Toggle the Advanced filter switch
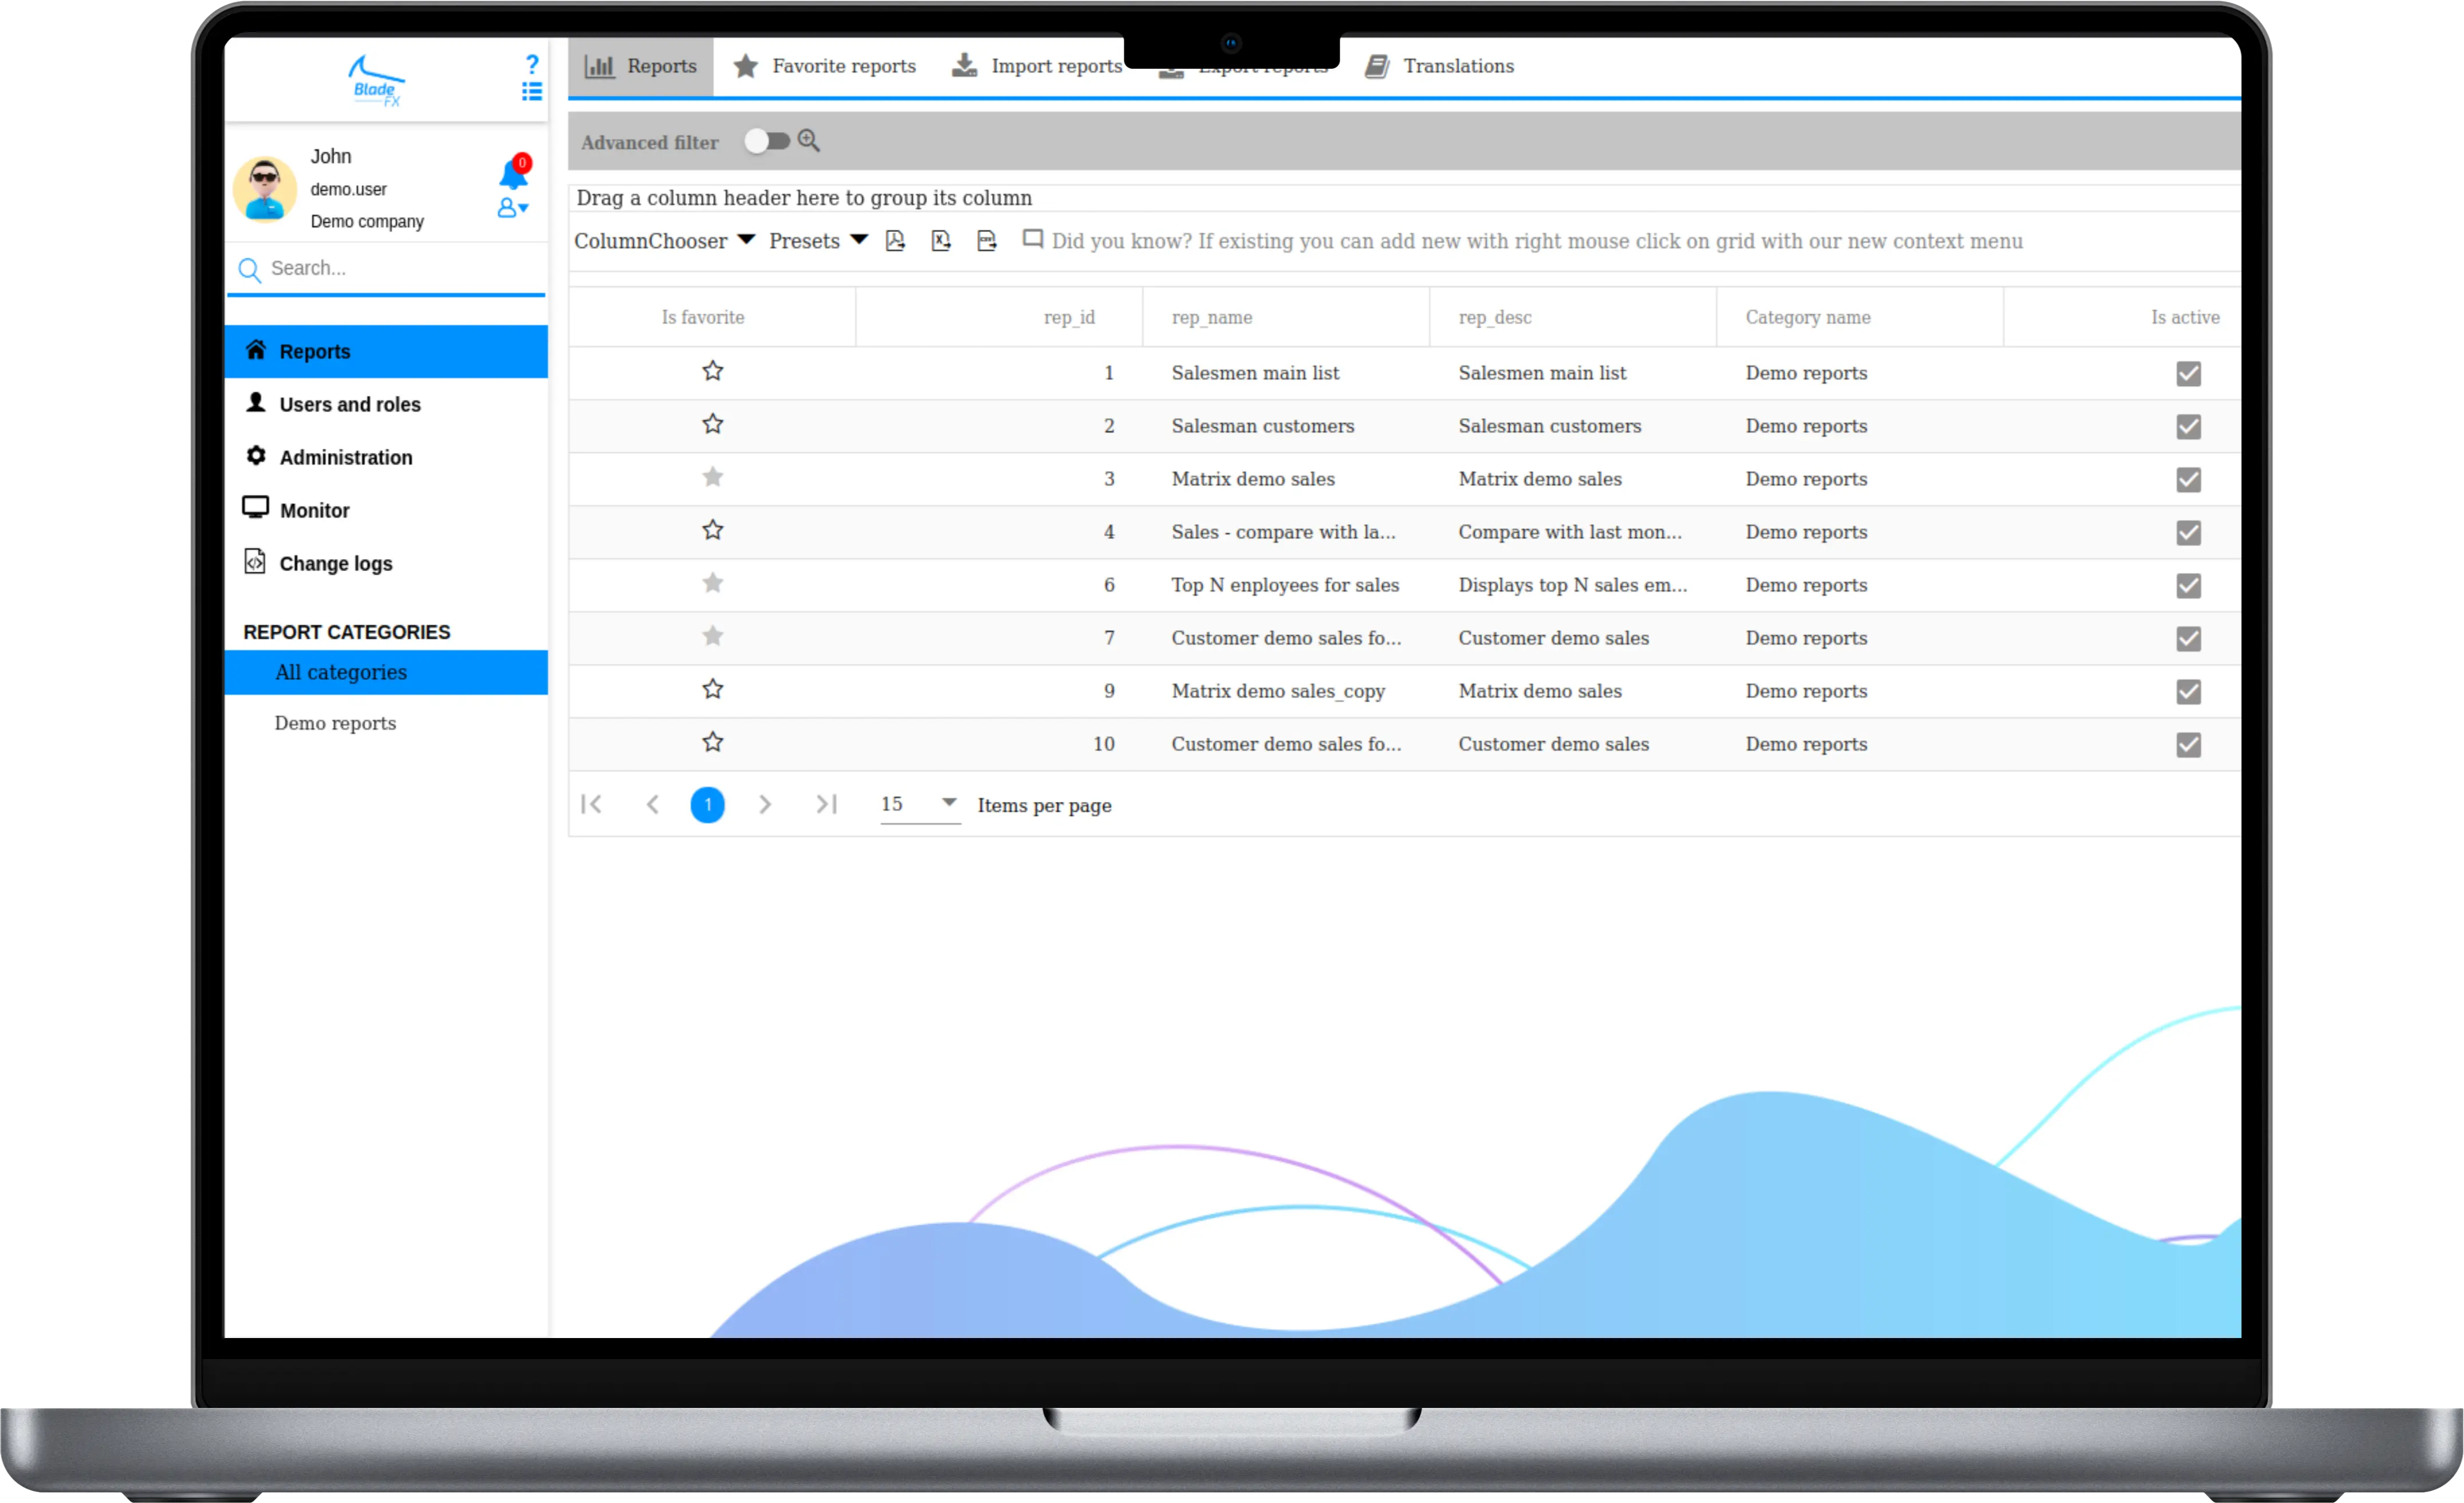 pos(767,141)
